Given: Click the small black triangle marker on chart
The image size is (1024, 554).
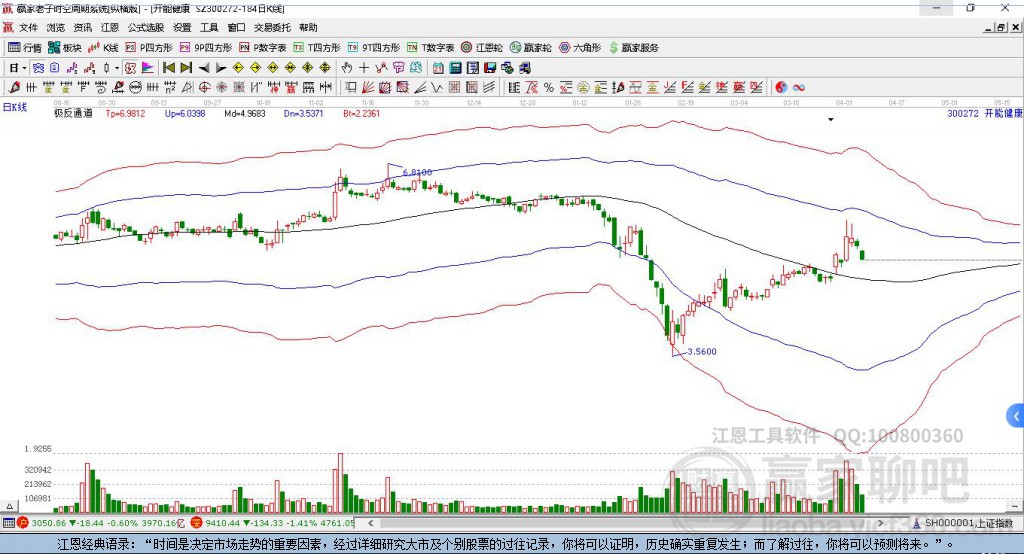Looking at the screenshot, I should (831, 120).
